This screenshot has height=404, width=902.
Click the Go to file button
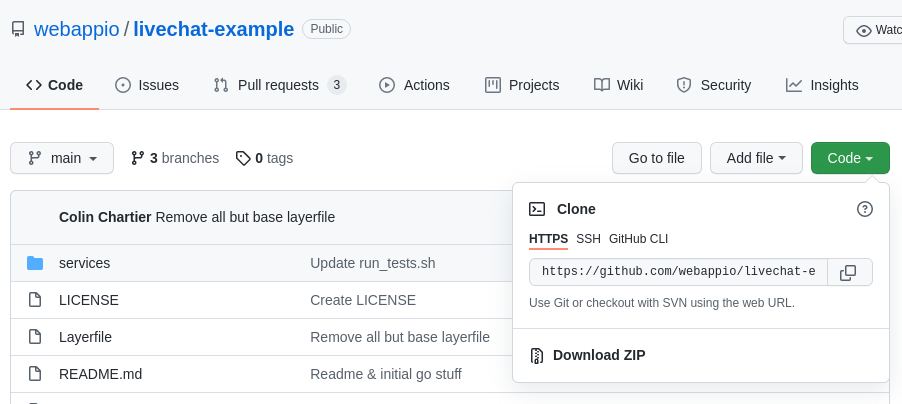[657, 158]
